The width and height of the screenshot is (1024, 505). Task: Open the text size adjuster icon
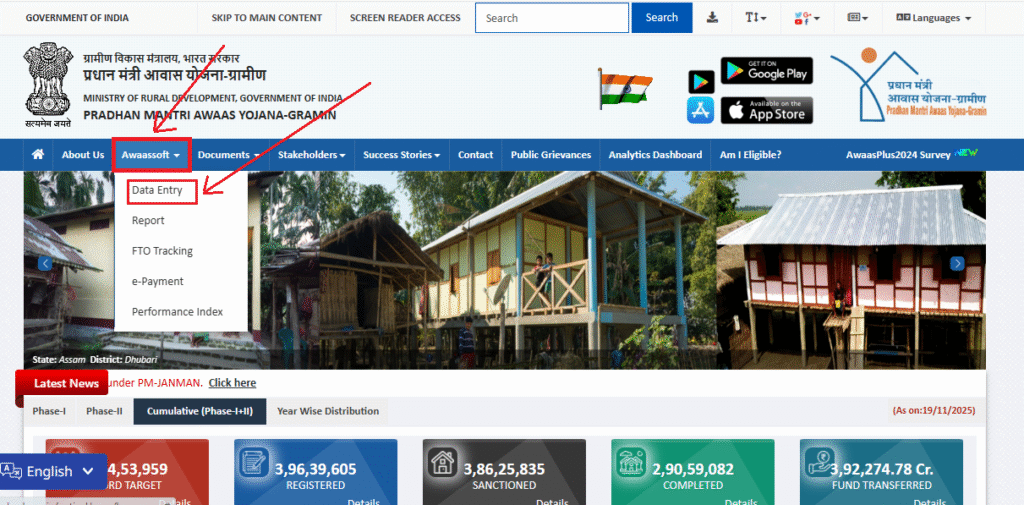click(756, 18)
